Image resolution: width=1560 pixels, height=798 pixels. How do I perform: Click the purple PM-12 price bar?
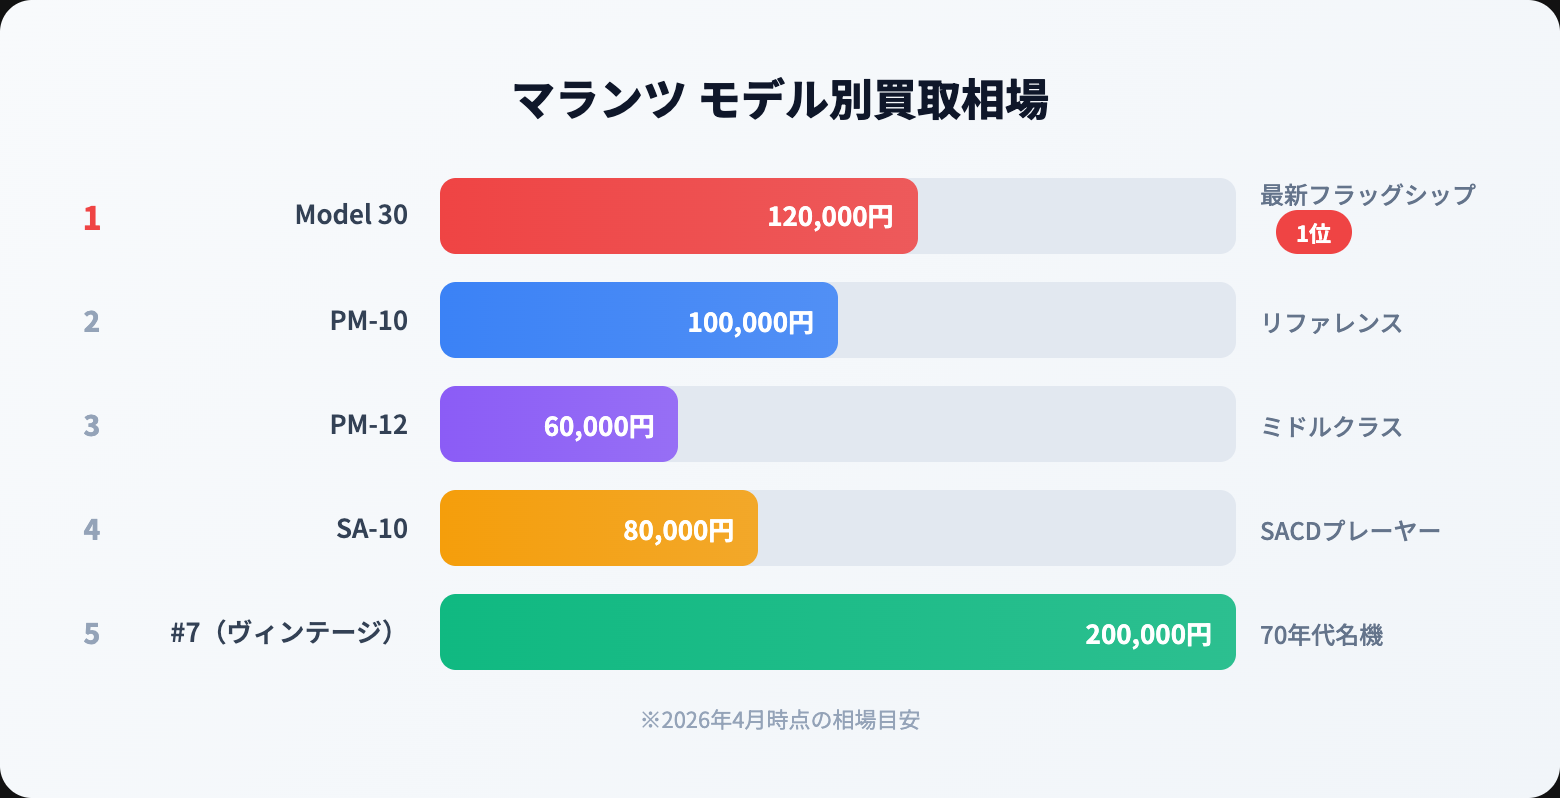[x=558, y=424]
